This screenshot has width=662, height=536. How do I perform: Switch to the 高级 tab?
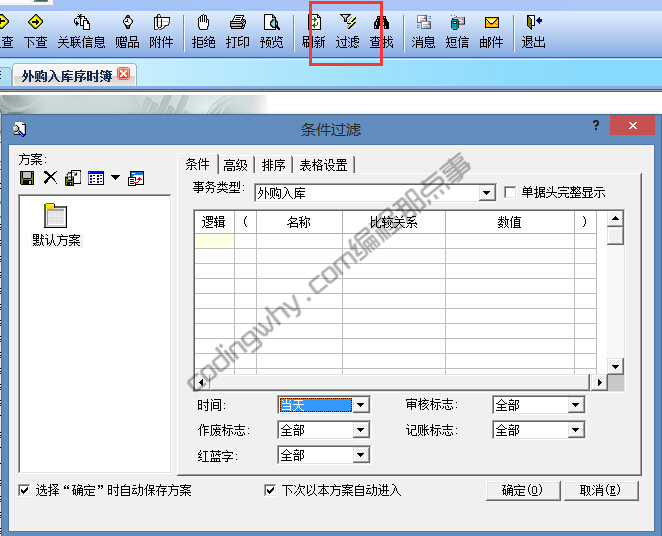click(x=235, y=165)
